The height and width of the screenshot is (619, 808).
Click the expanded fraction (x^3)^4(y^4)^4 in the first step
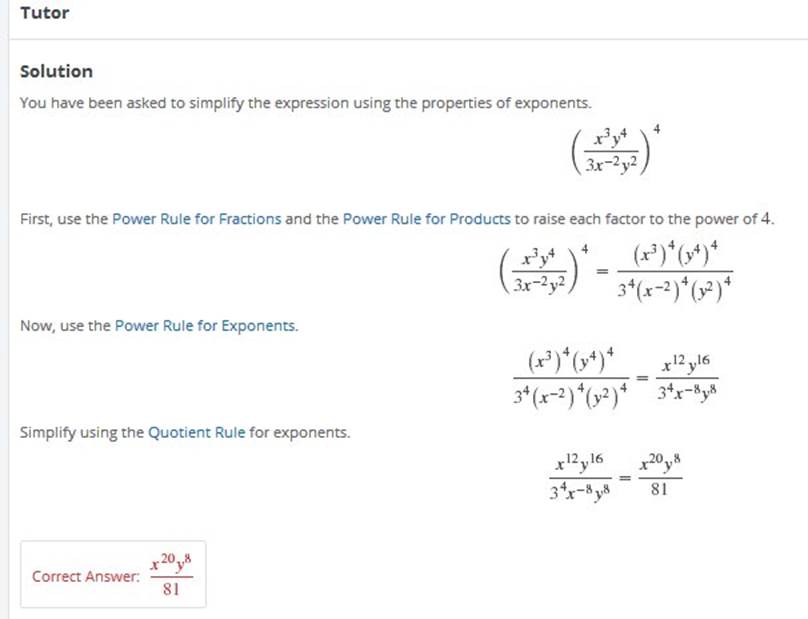[x=675, y=272]
